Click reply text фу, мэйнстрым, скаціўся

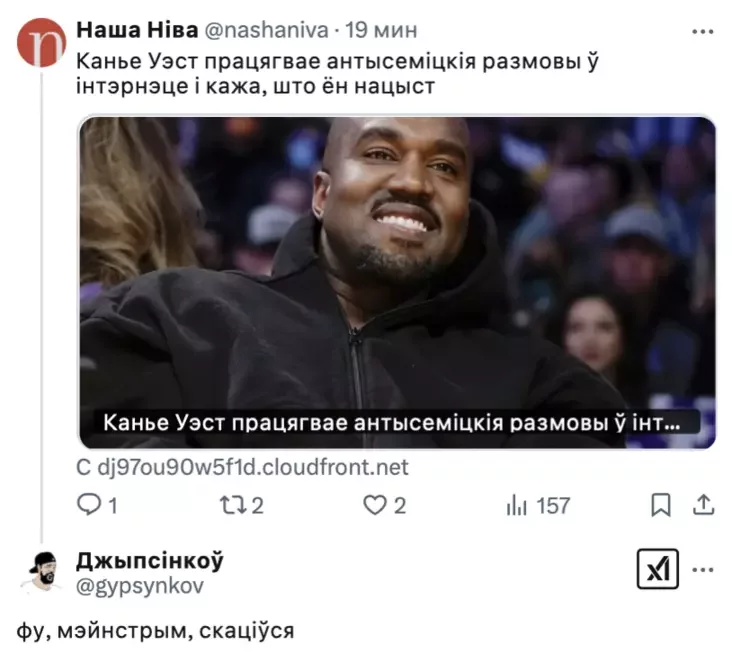point(155,631)
